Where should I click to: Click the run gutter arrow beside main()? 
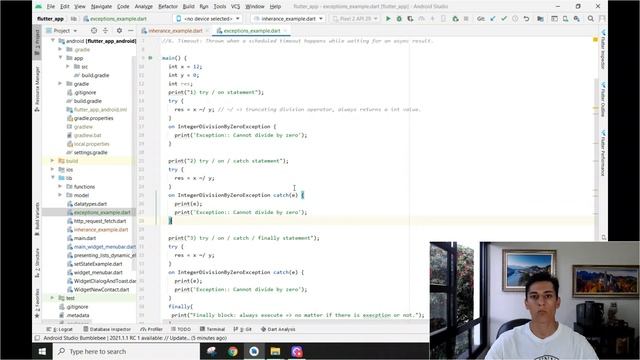coord(150,58)
